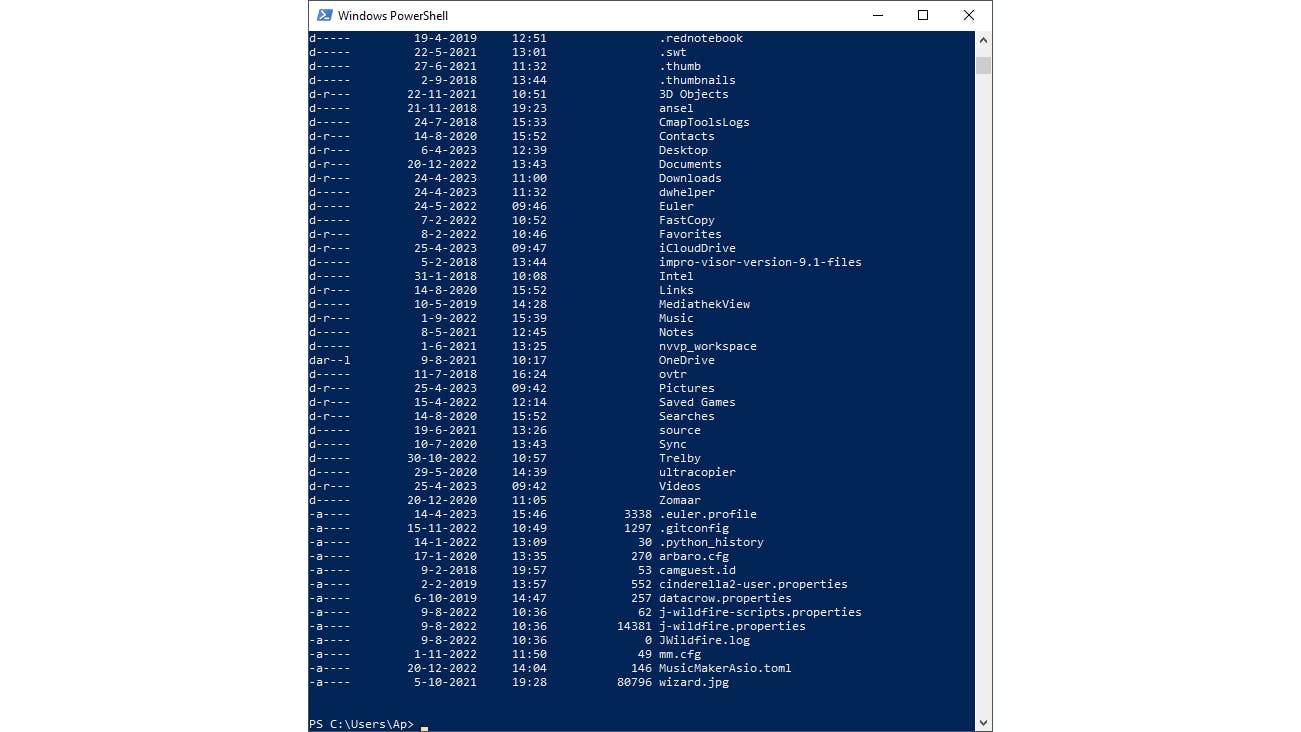The image size is (1301, 732).
Task: Click the file size value '80796'
Action: (634, 682)
